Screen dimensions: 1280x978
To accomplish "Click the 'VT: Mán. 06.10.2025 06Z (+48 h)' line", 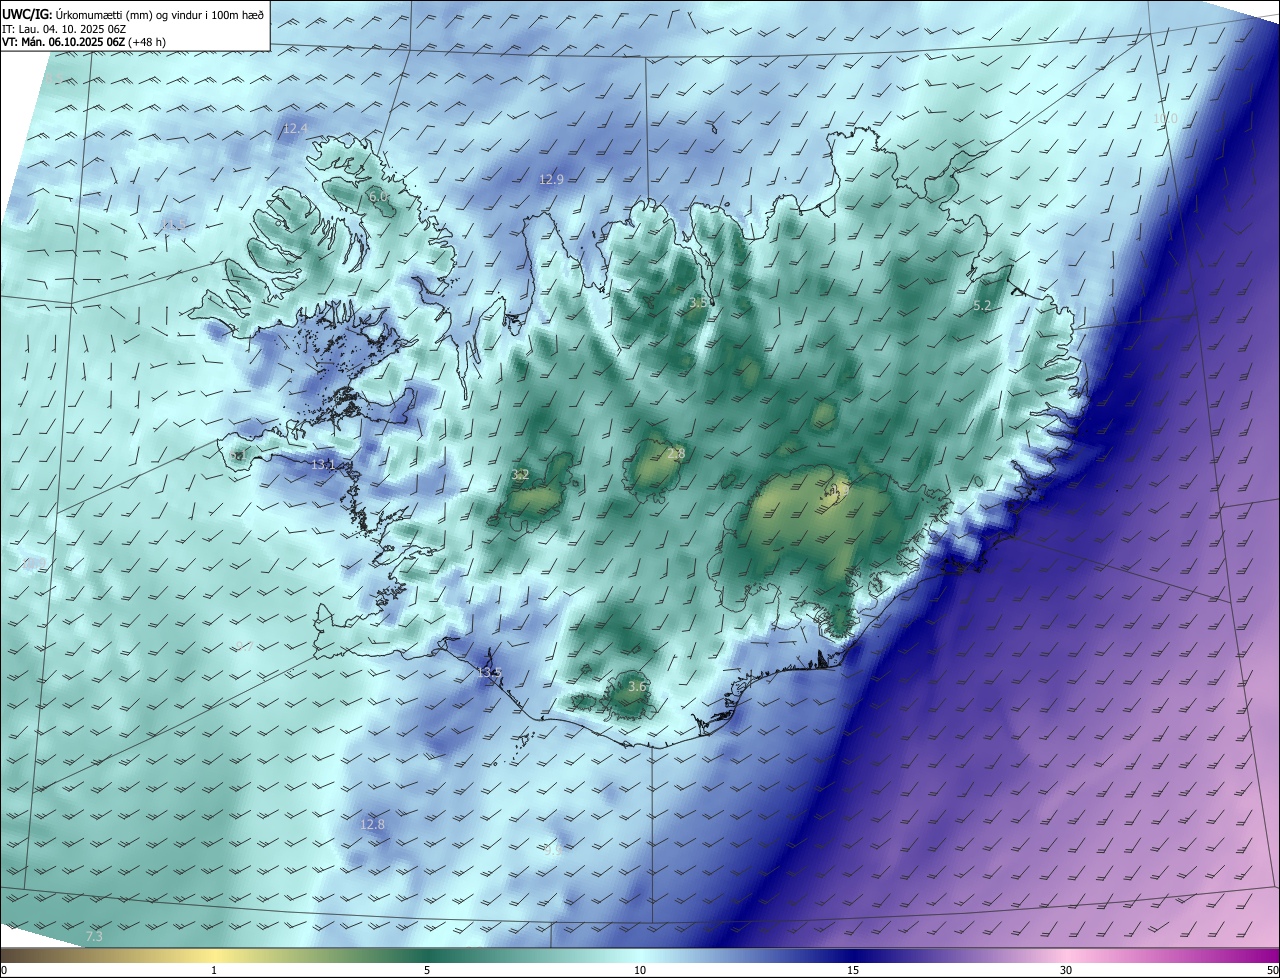I will (83, 43).
